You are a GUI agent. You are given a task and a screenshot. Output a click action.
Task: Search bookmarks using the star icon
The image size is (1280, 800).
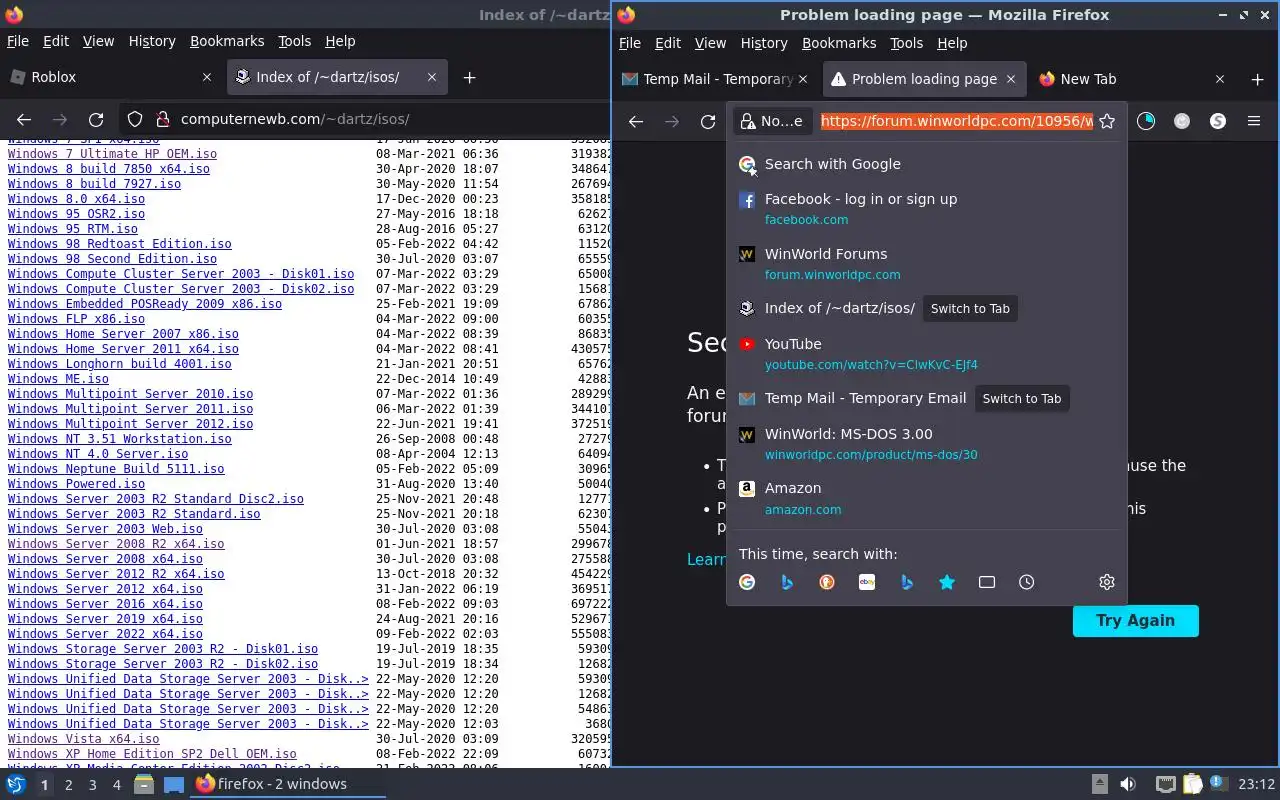click(947, 582)
